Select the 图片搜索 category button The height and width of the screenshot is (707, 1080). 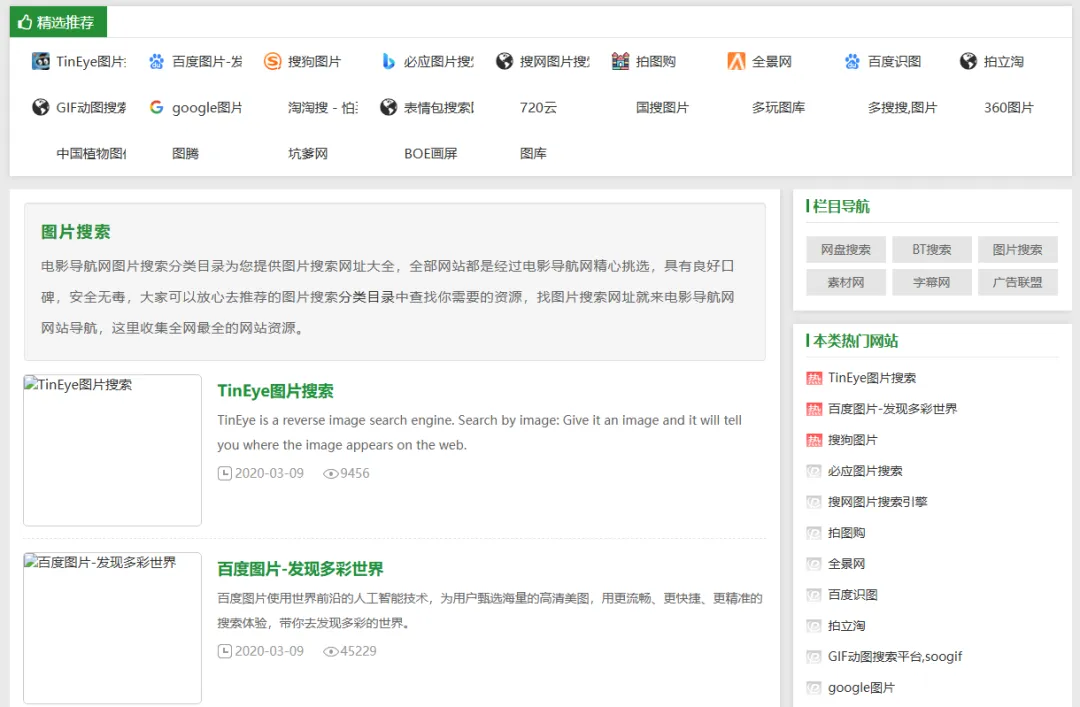click(1017, 249)
